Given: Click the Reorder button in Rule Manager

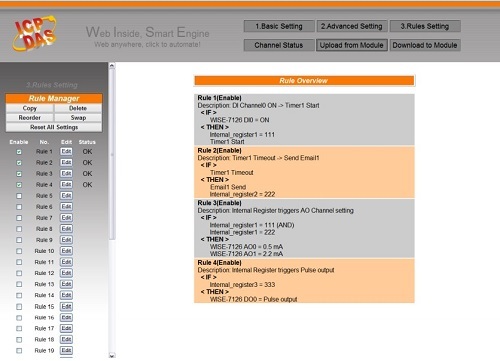Looking at the screenshot, I should point(30,118).
